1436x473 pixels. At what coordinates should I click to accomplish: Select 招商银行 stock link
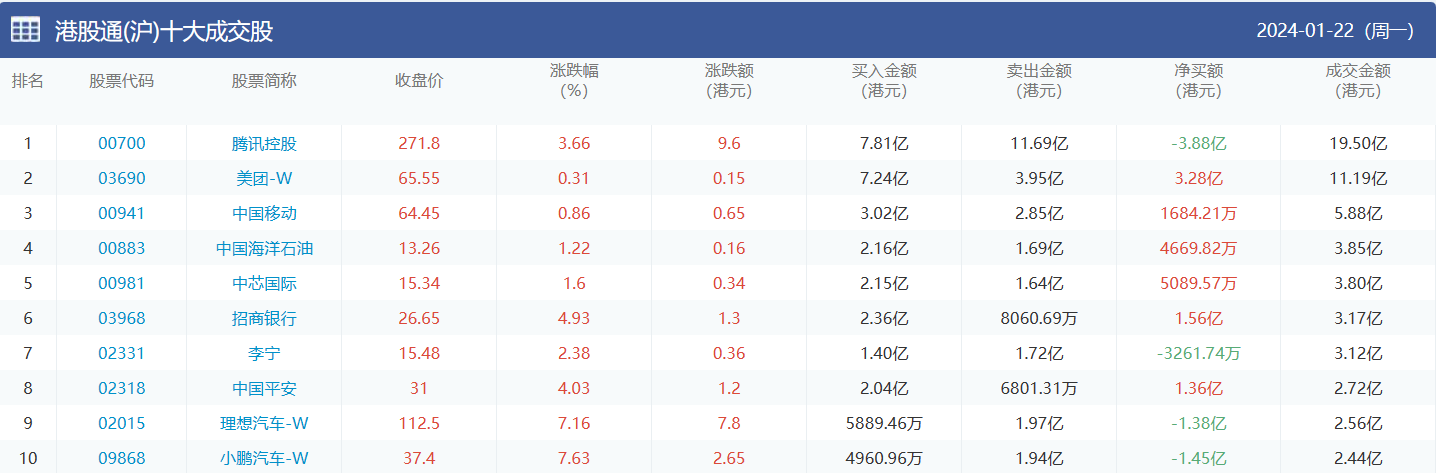click(x=264, y=318)
